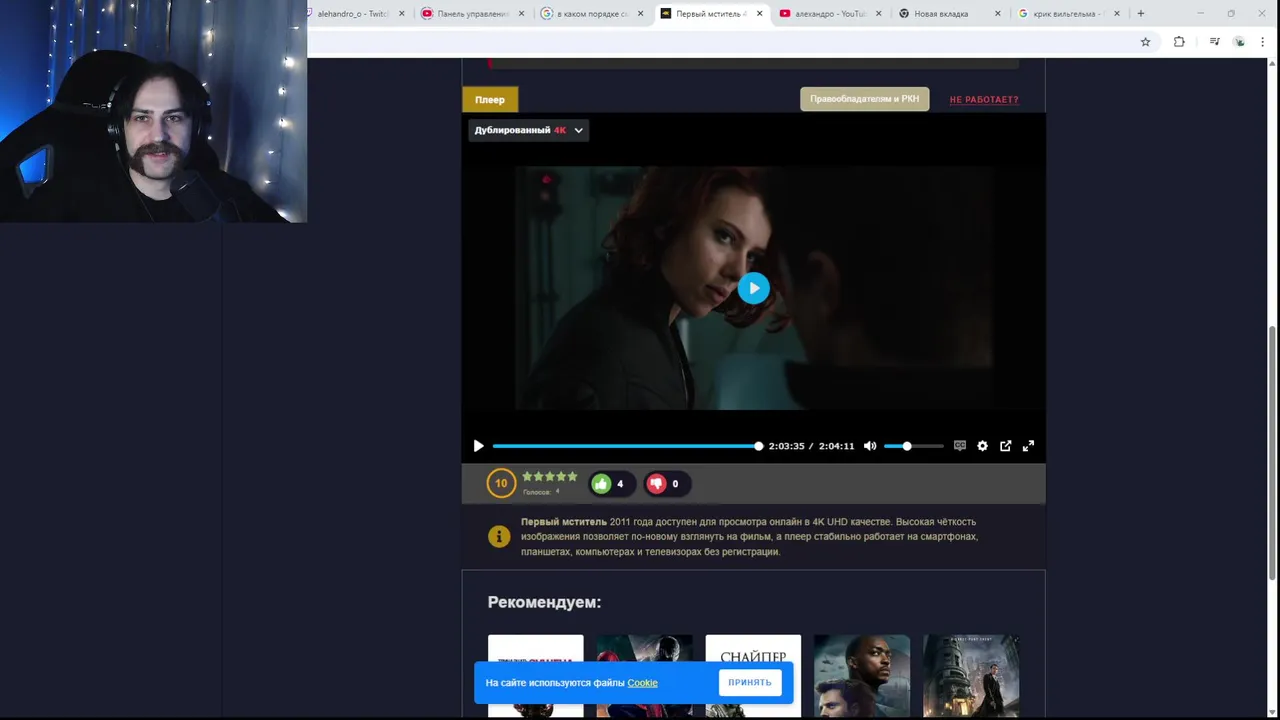Open a new browser tab with plus
1280x720 pixels.
coord(1141,14)
